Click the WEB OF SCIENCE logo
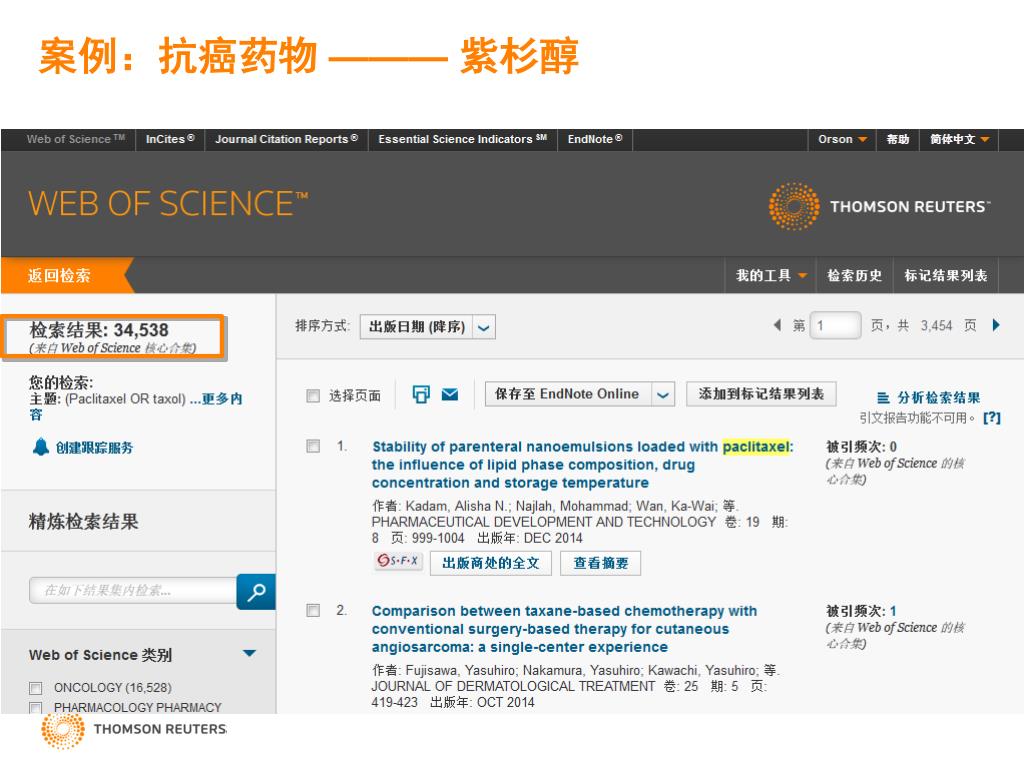The width and height of the screenshot is (1024, 768). pyautogui.click(x=168, y=204)
